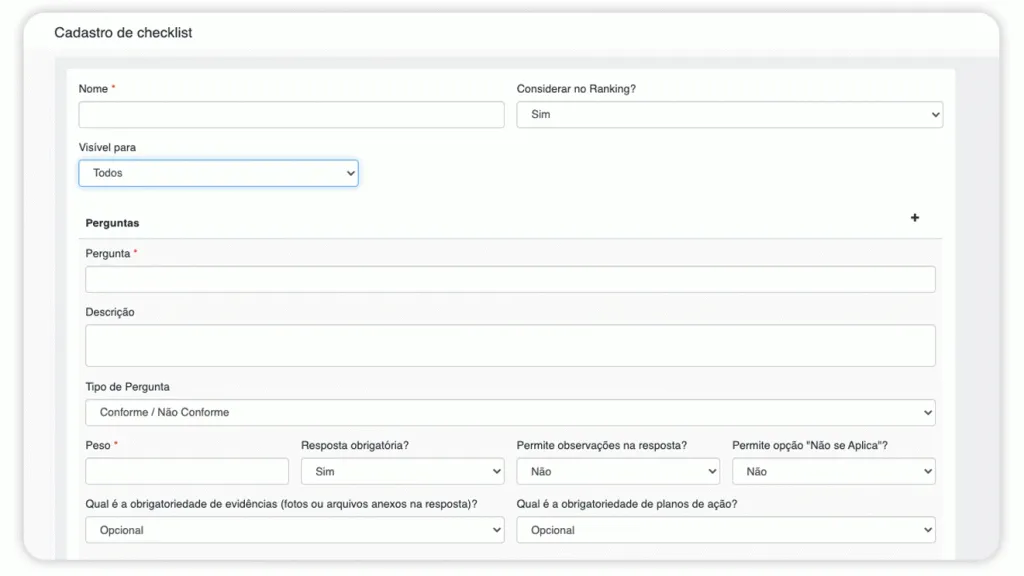Open the Considerar no Ranking dropdown
1024x576 pixels.
pyautogui.click(x=729, y=115)
